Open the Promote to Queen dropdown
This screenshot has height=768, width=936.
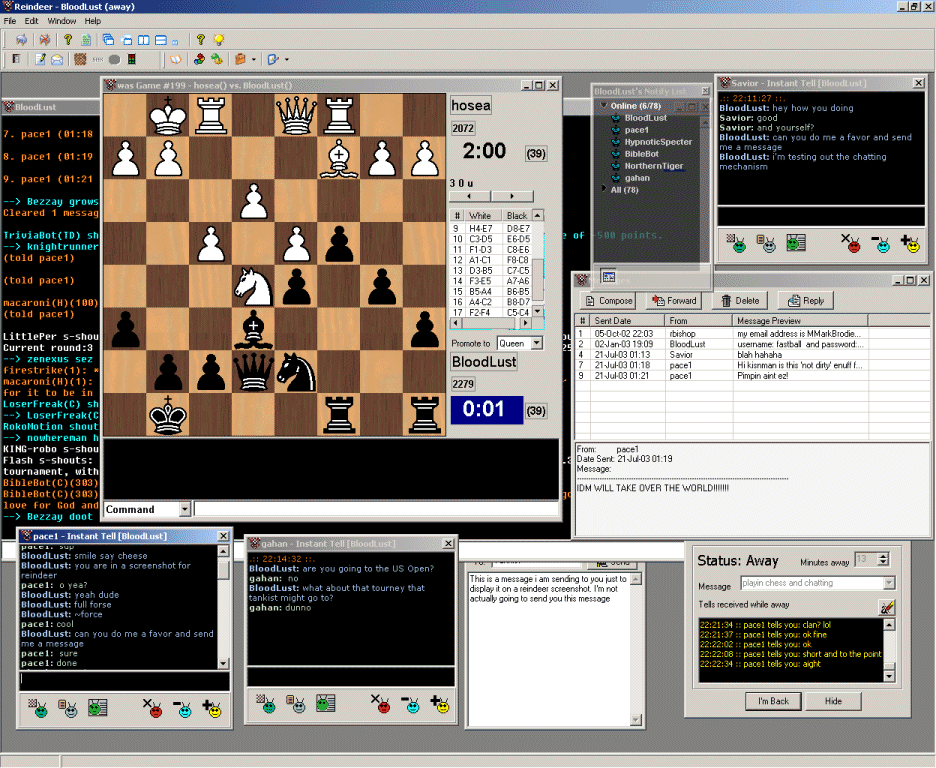point(535,343)
